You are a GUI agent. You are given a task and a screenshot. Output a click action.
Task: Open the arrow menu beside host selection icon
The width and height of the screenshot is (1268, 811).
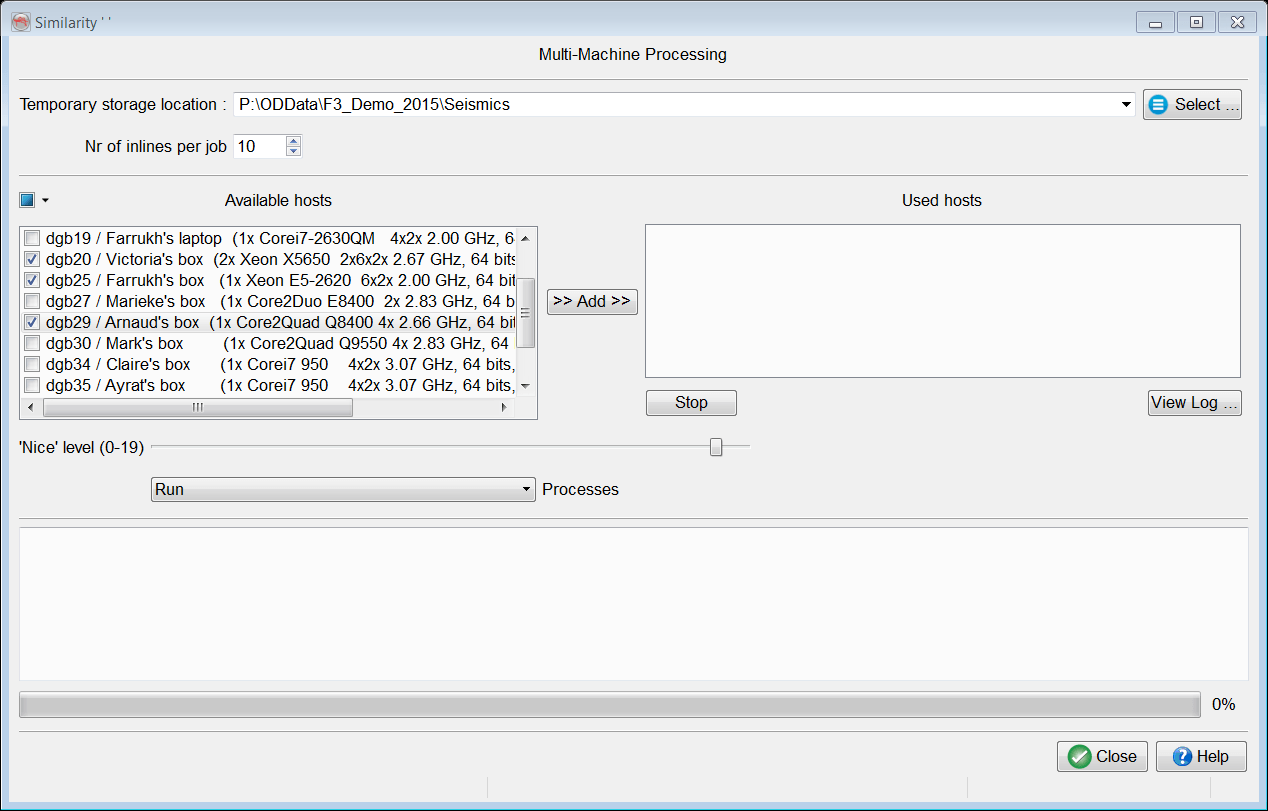click(46, 201)
